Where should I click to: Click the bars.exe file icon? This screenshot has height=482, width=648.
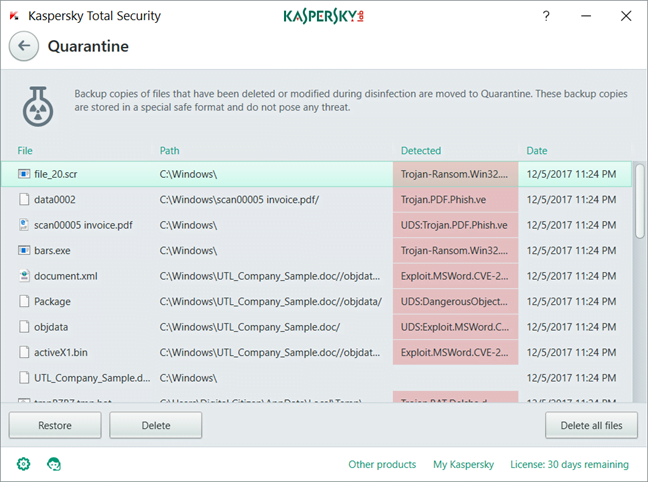[x=24, y=251]
